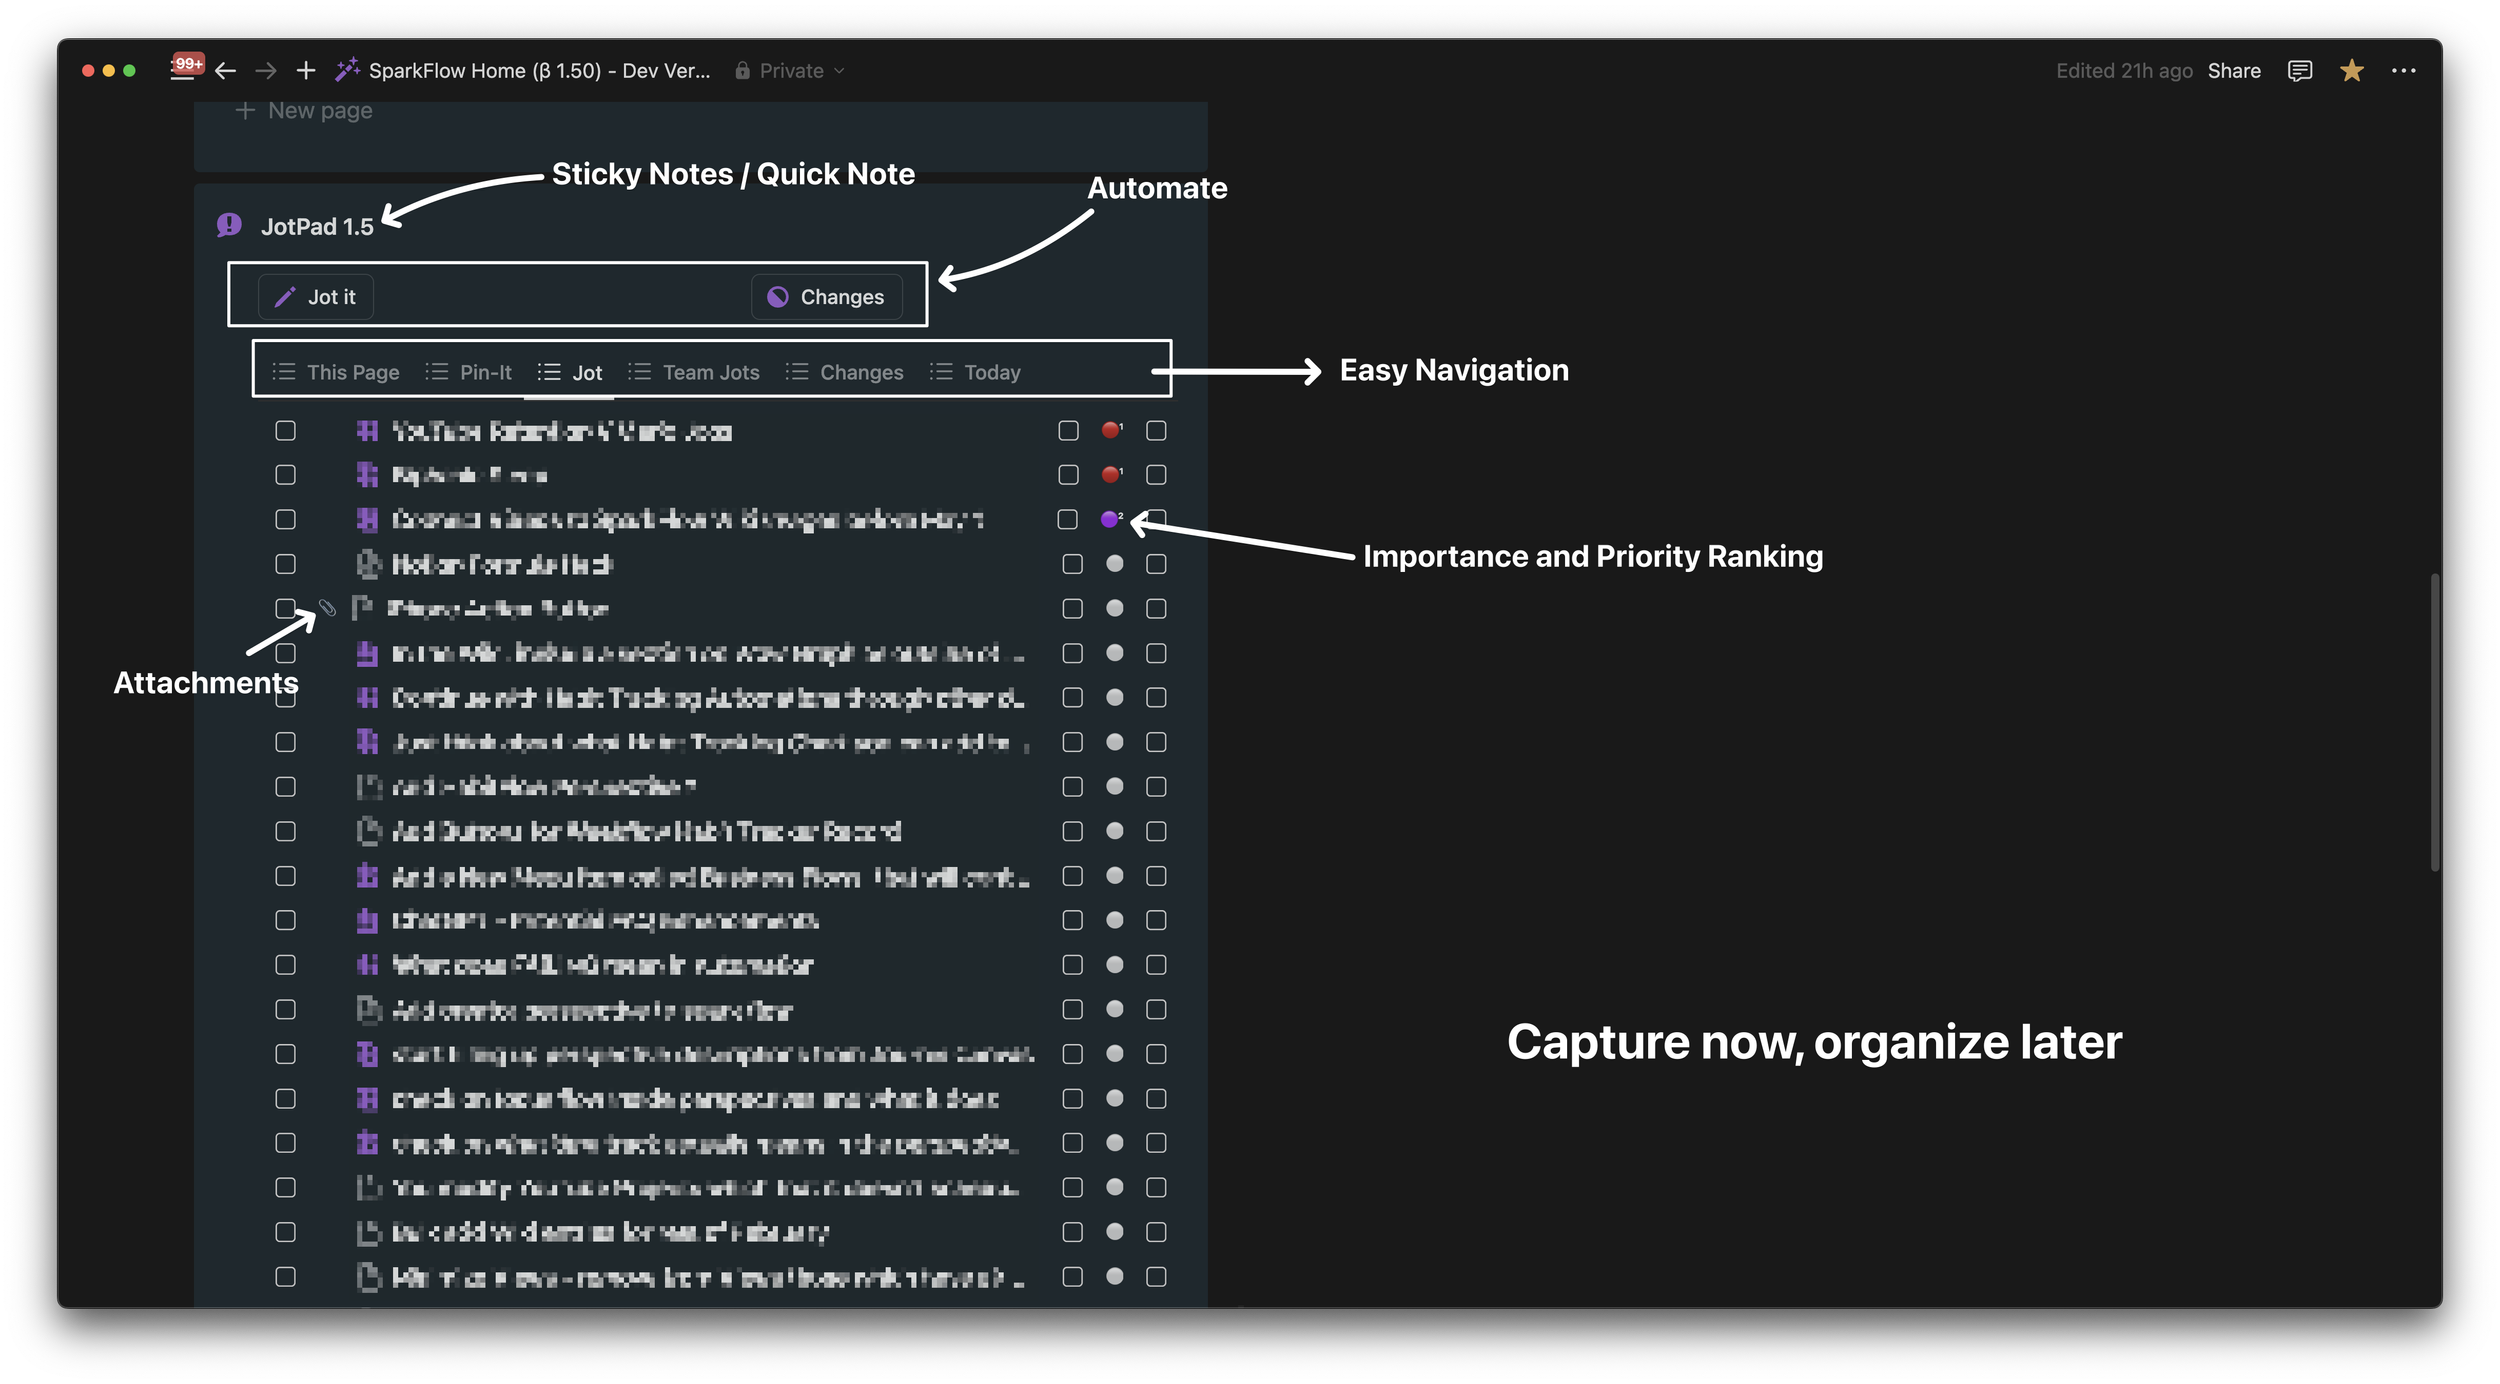This screenshot has height=1384, width=2500.
Task: Open the sidebar menu with 99+ badge
Action: pos(185,68)
